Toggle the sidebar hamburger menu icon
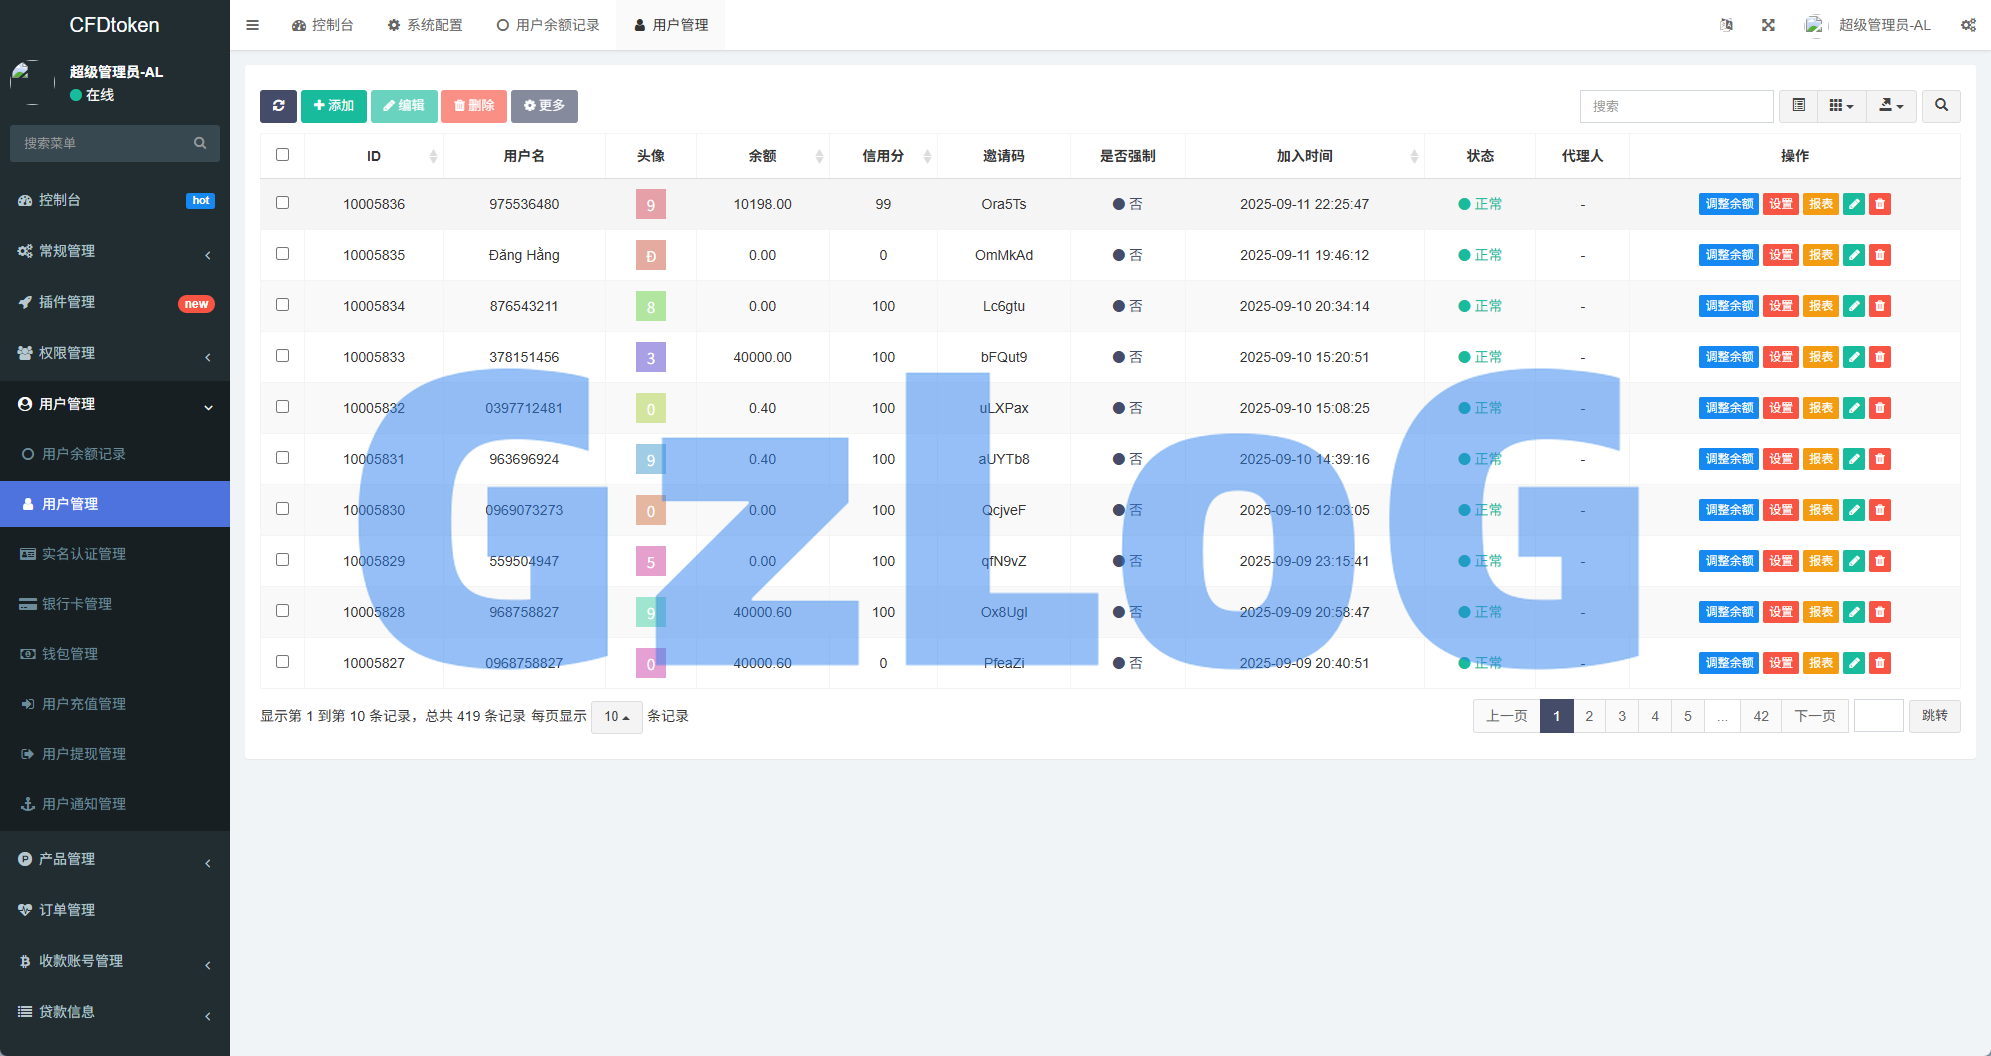 point(253,25)
